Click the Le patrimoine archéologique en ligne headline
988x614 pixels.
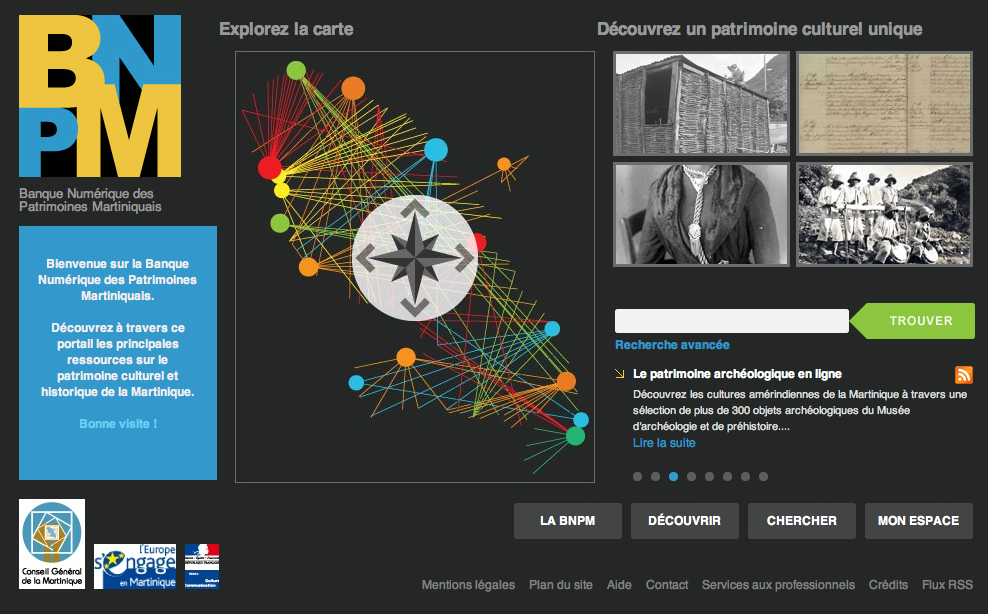click(737, 374)
